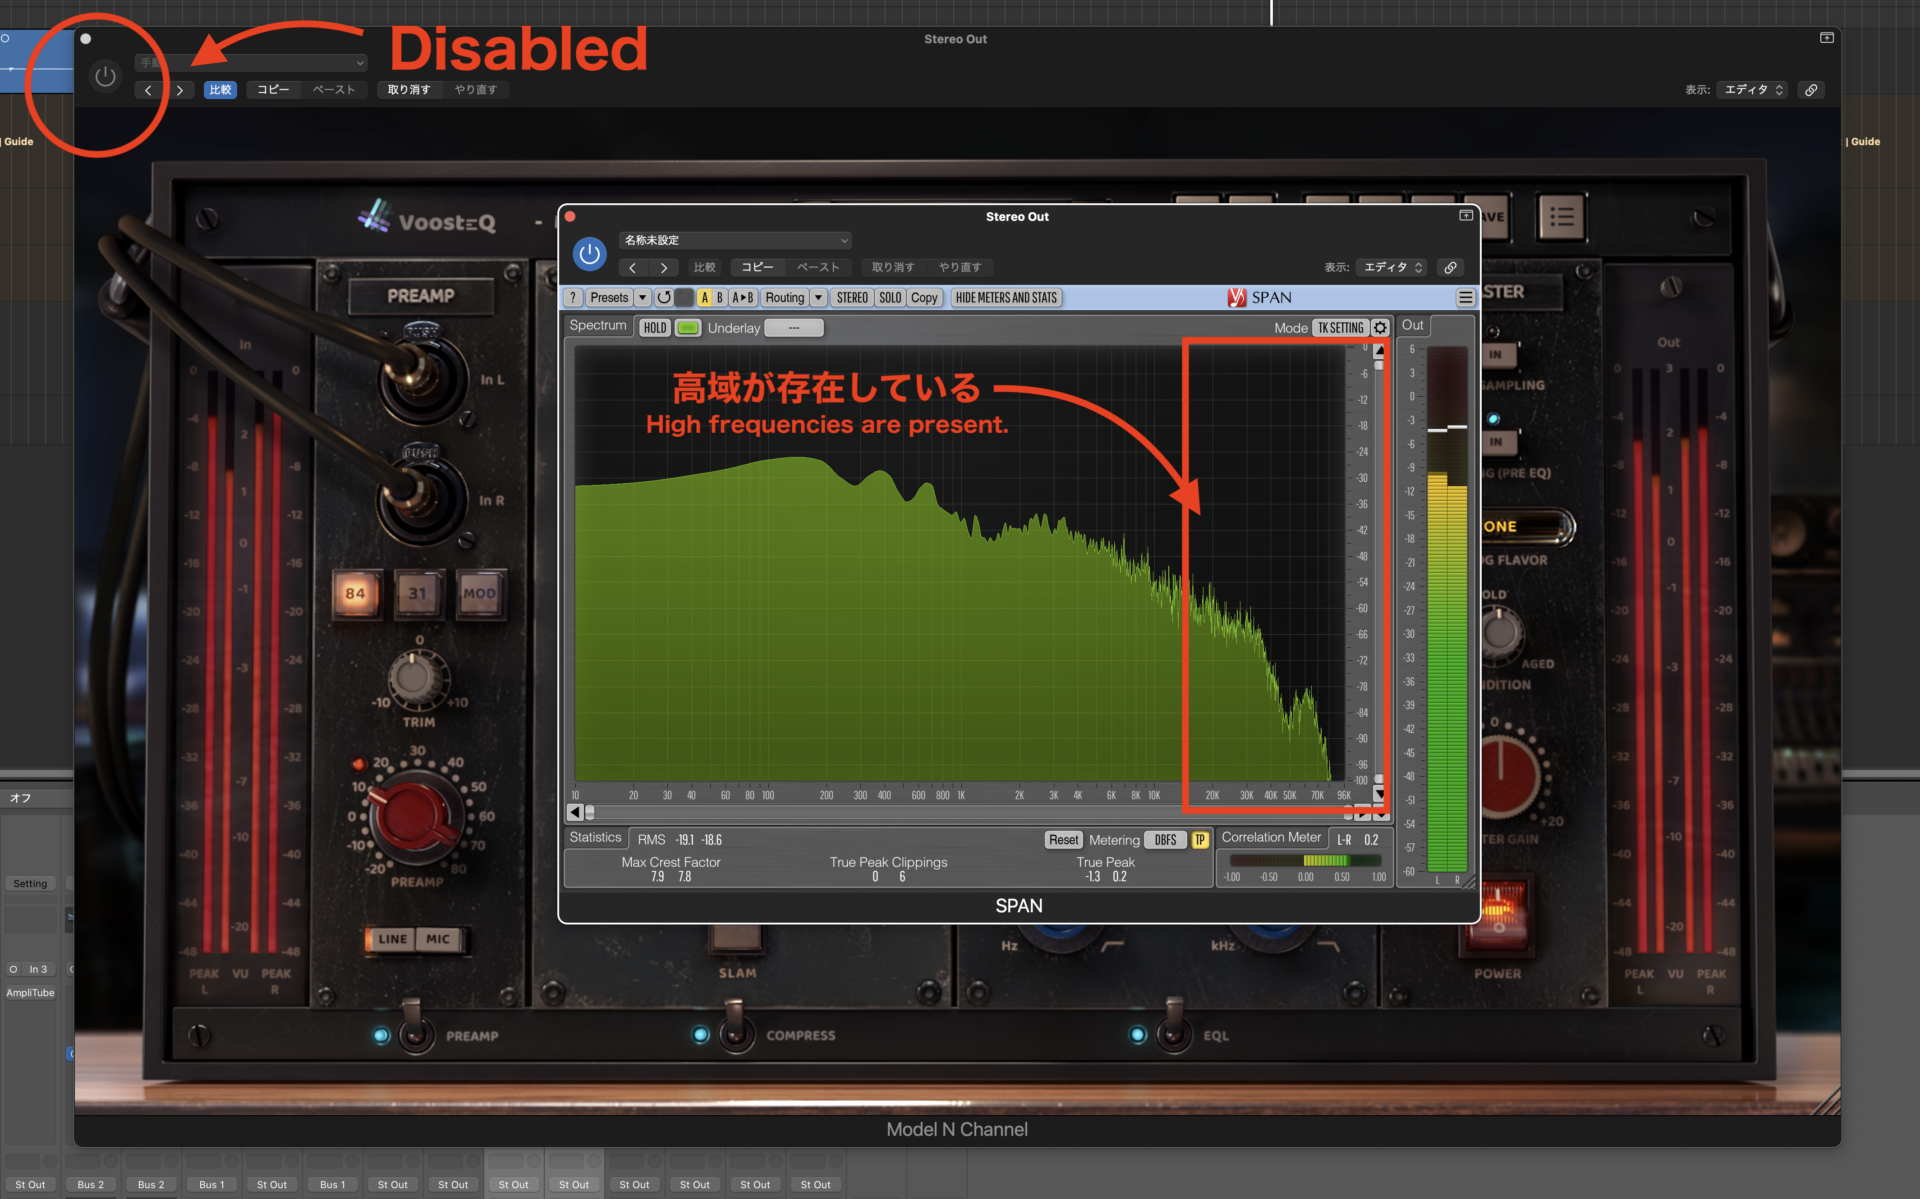Open the SPAN hamburger menu icon
1920x1199 pixels.
(1465, 298)
